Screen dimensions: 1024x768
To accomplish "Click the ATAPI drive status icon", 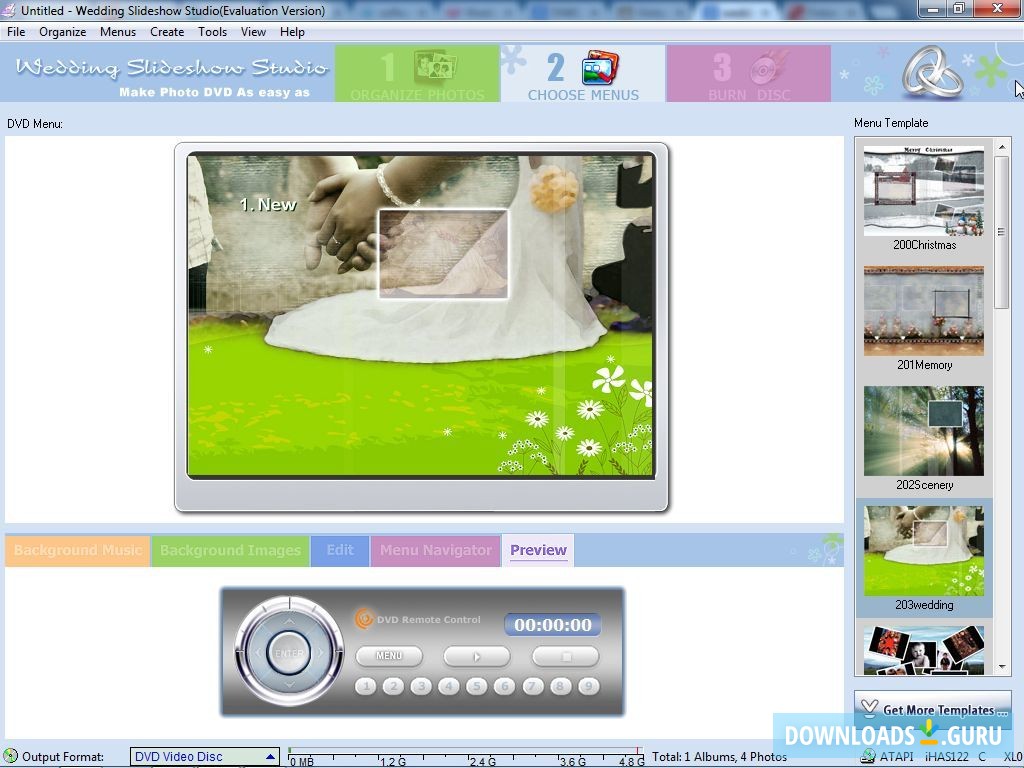I will pyautogui.click(x=868, y=757).
